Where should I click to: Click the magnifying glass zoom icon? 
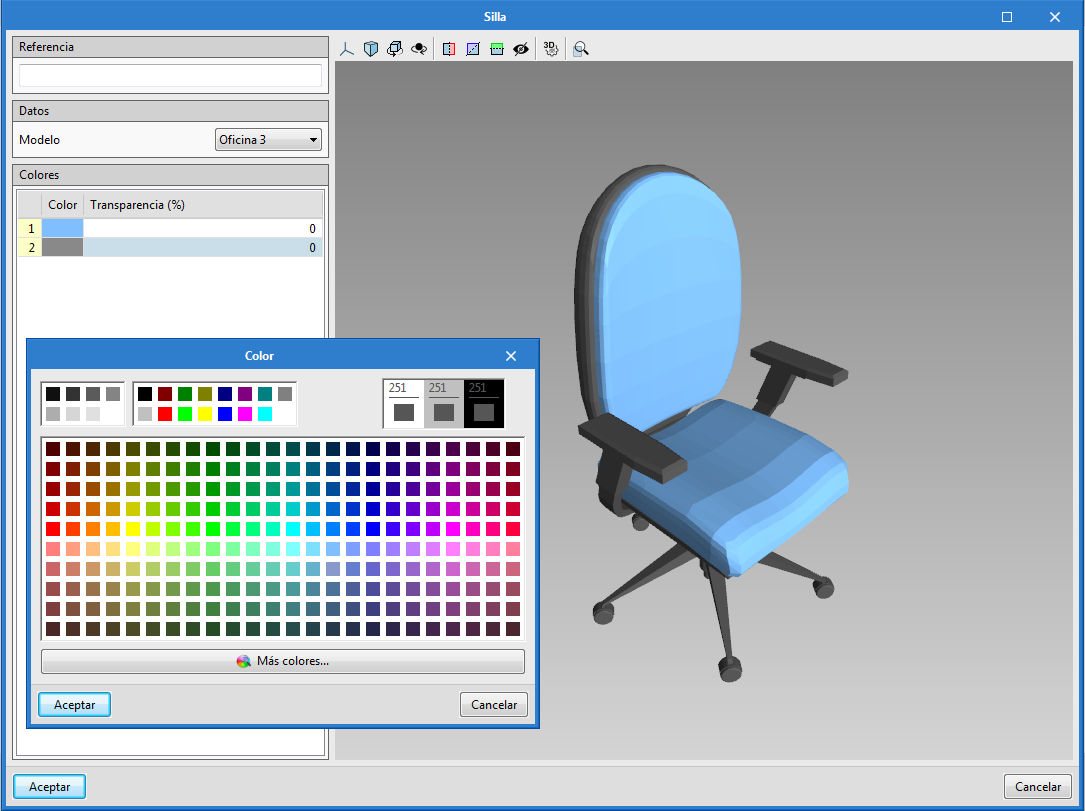pos(581,48)
